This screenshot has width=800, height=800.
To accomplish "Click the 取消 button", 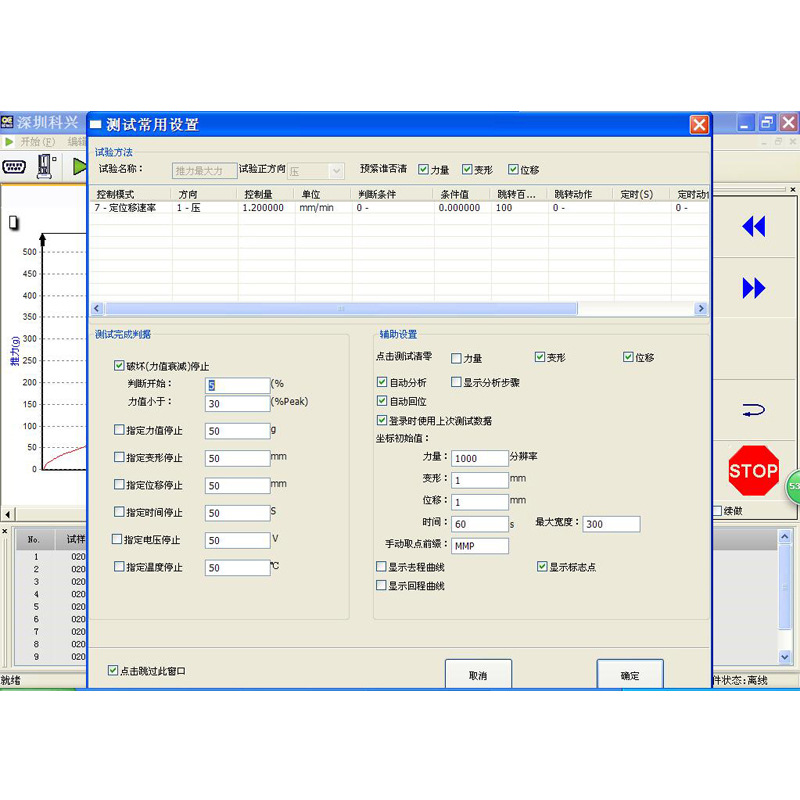I will [478, 674].
